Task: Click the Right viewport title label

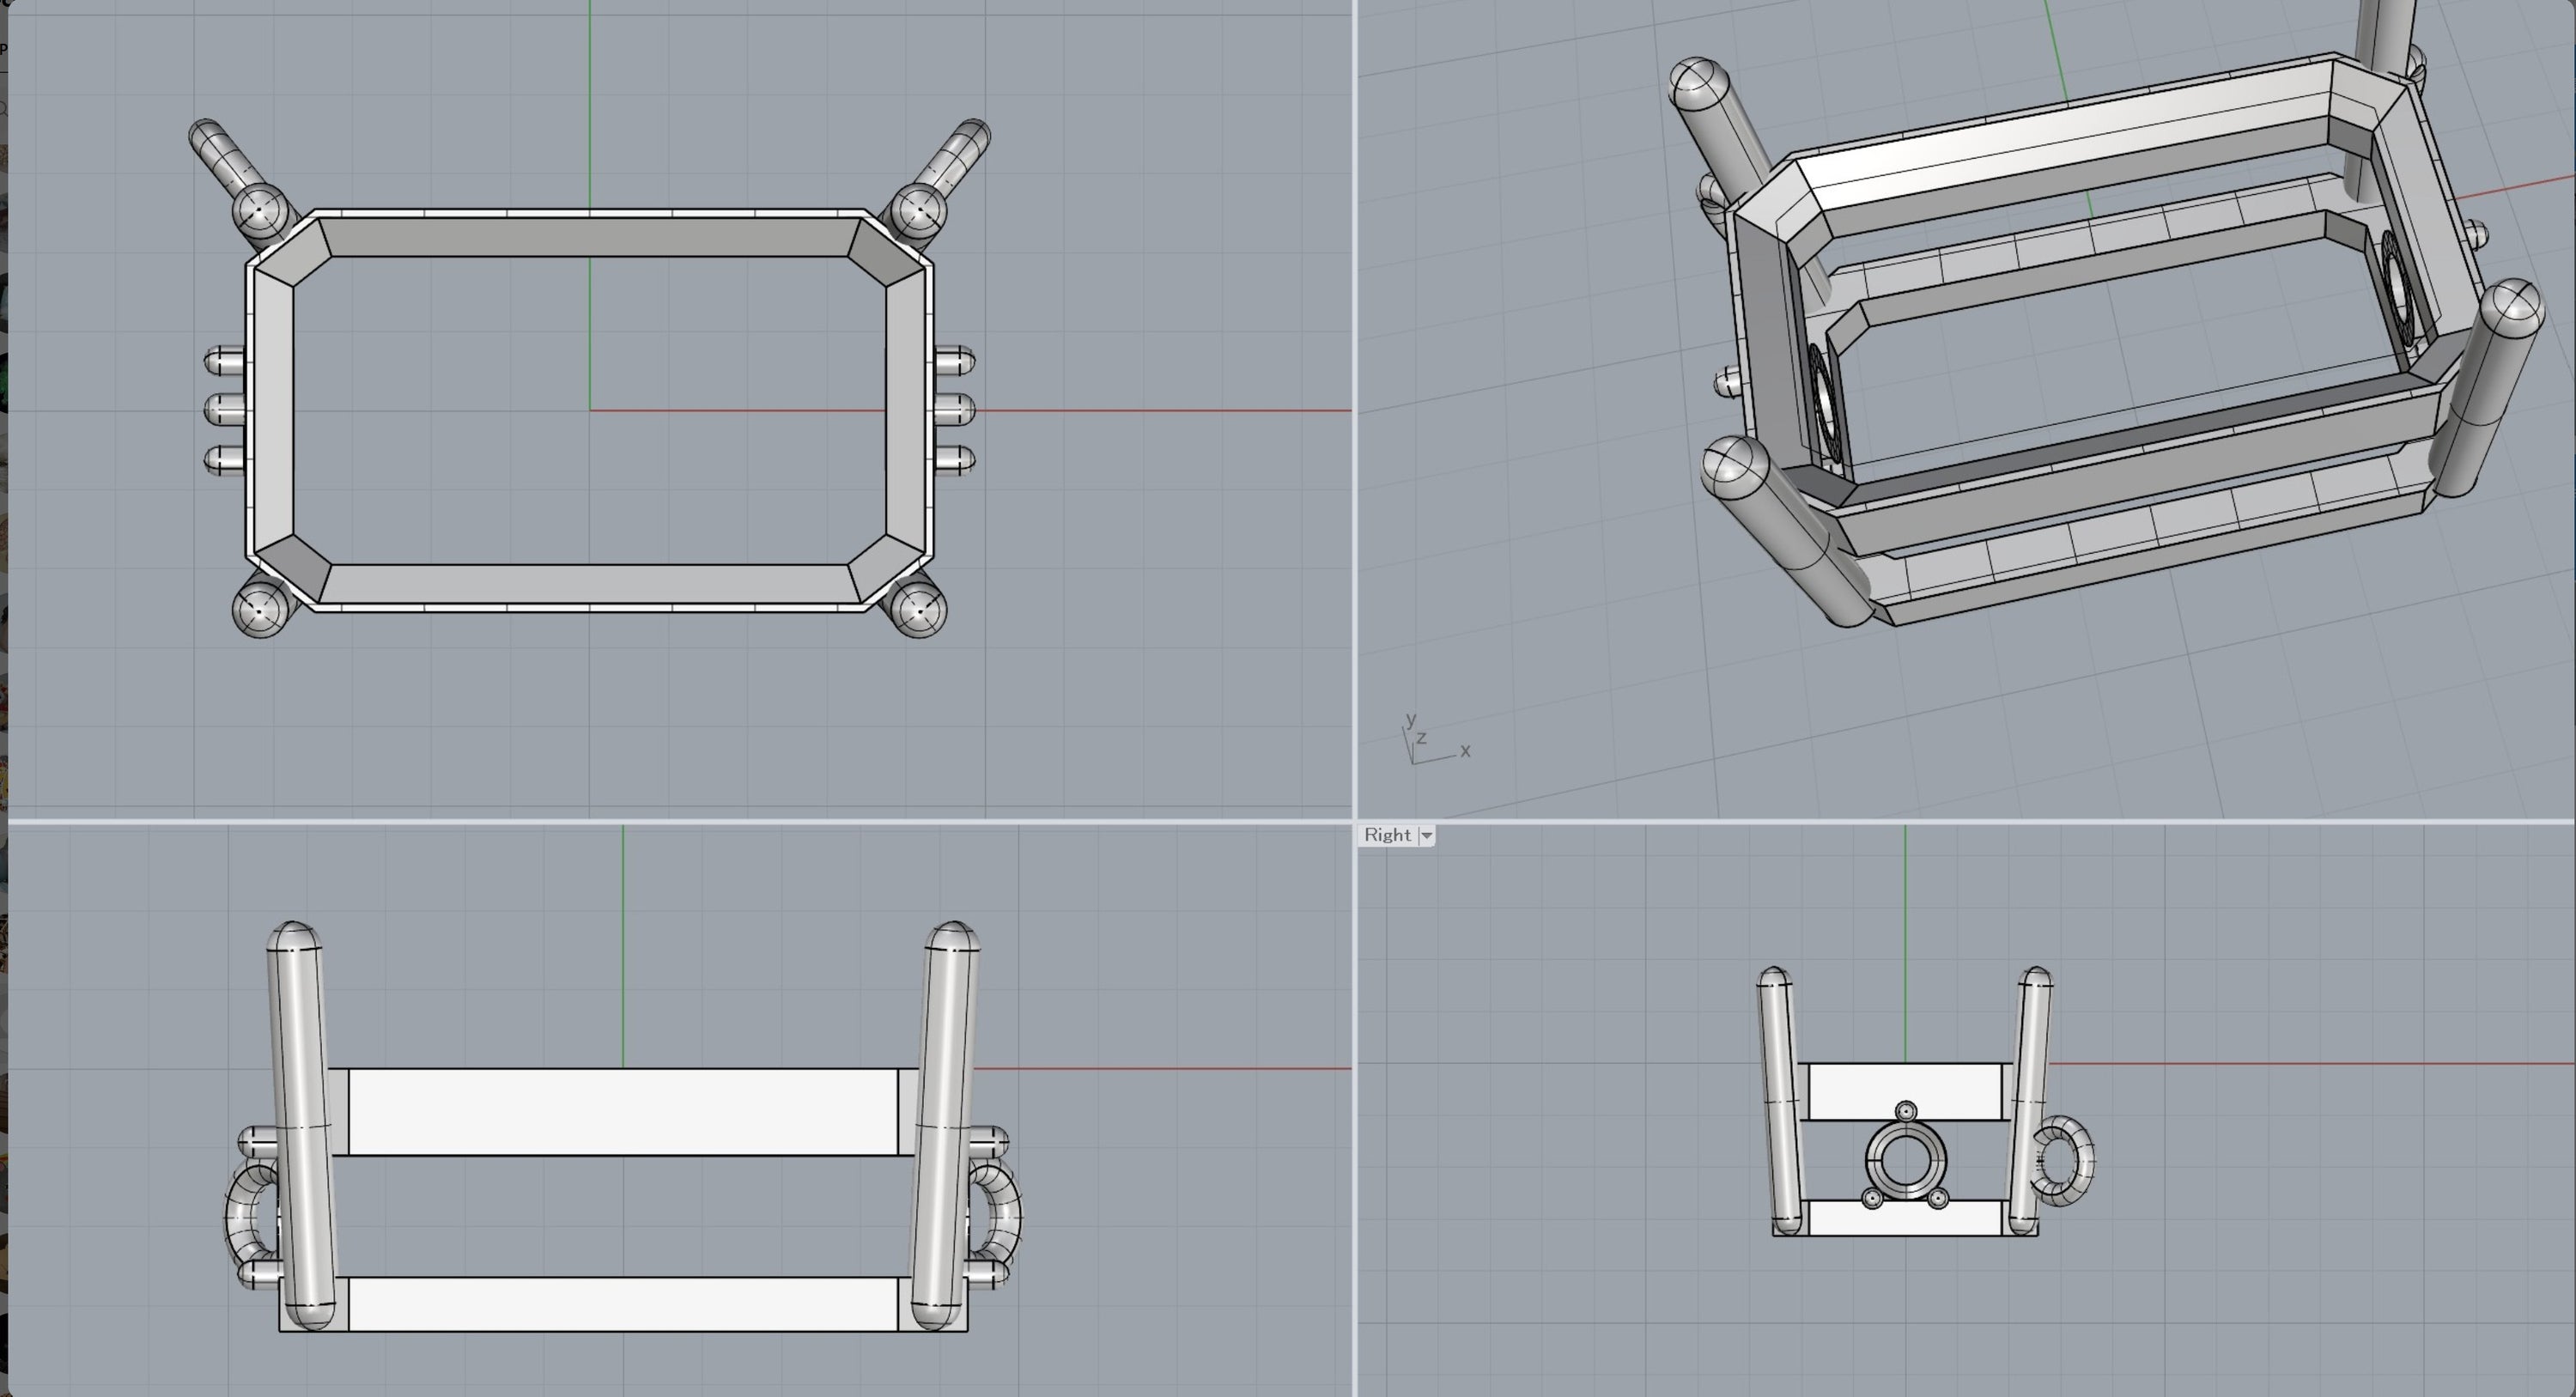Action: (1386, 835)
